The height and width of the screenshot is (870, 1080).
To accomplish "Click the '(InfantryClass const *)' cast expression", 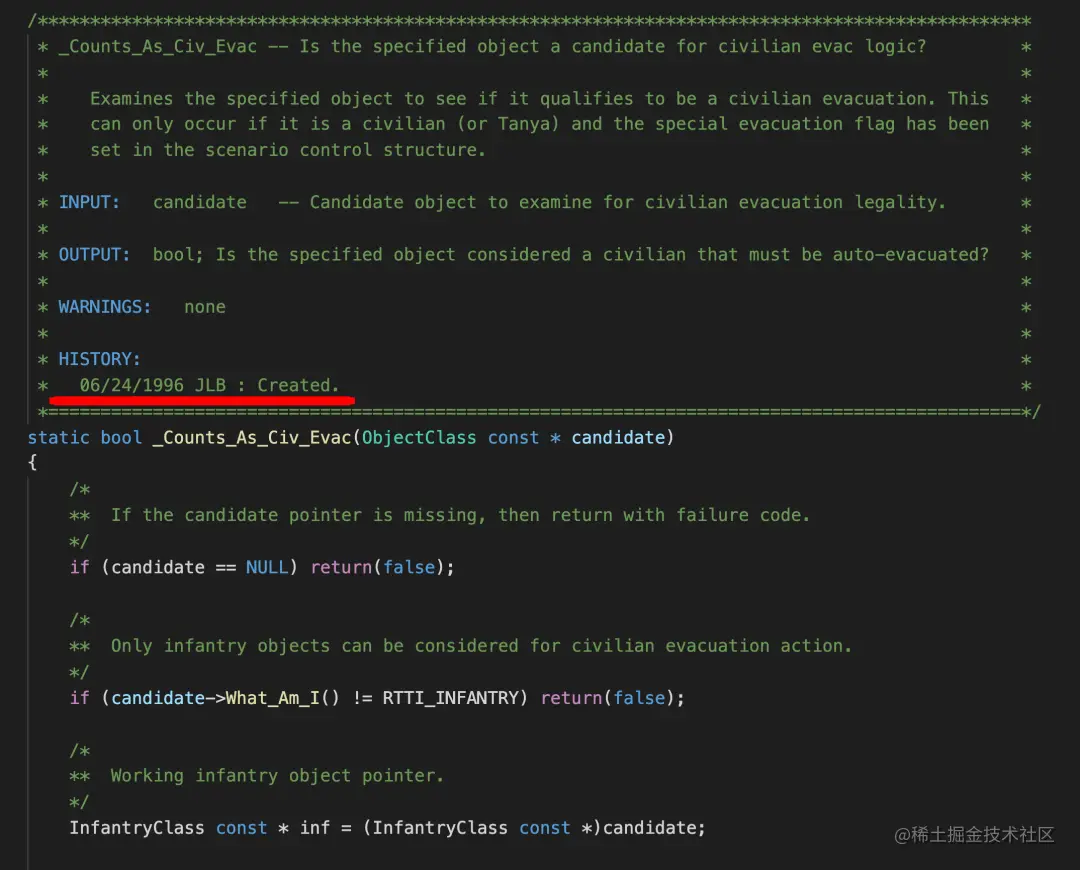I will pyautogui.click(x=482, y=828).
